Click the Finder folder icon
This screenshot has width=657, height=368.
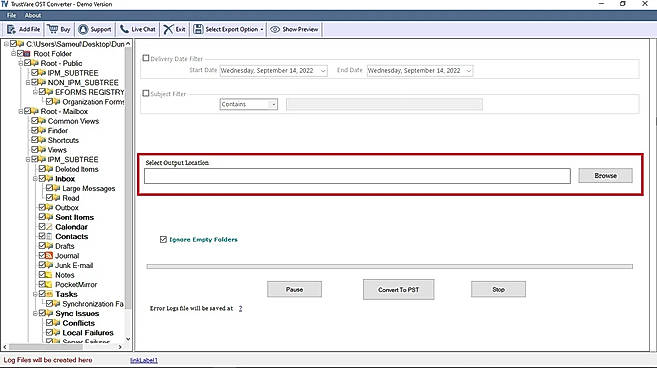point(42,130)
